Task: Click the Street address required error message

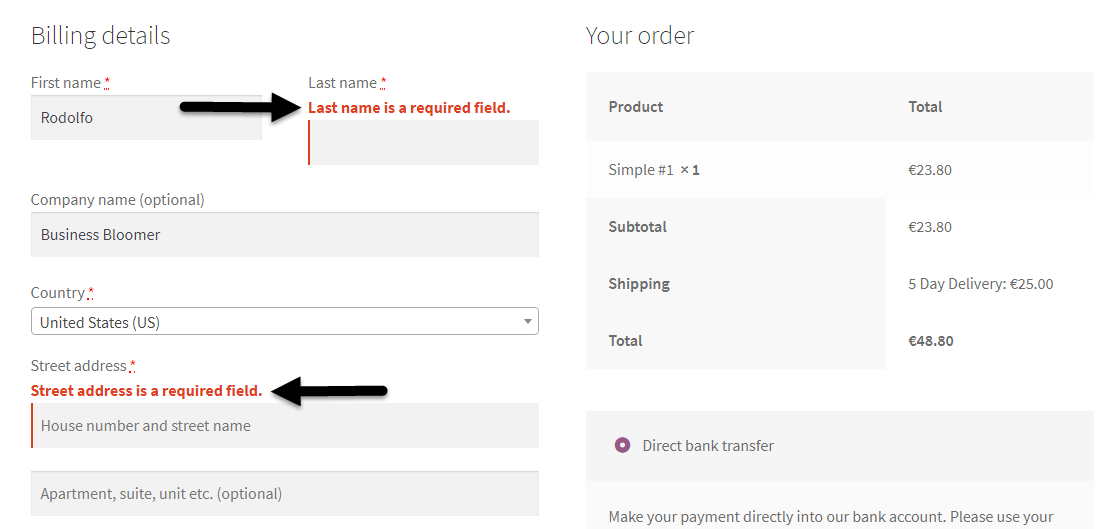Action: click(x=146, y=391)
